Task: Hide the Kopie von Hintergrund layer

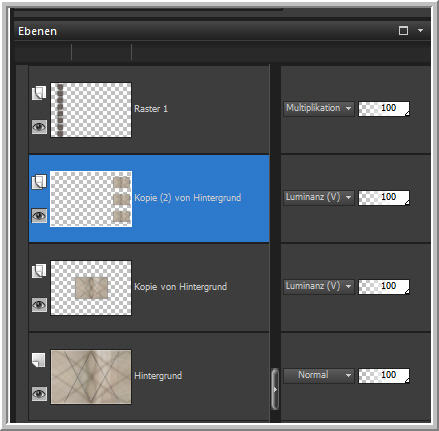Action: click(x=39, y=305)
